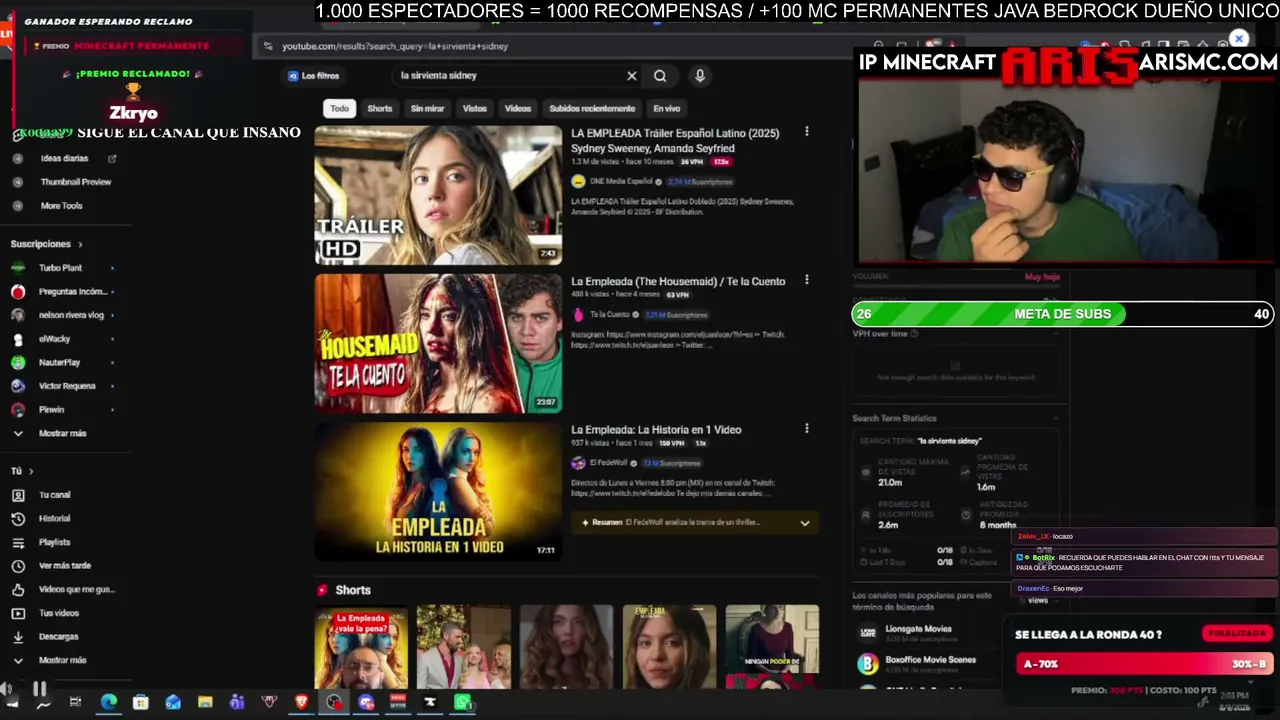
Task: Open options for La Historia en 1 Video
Action: [x=807, y=429]
